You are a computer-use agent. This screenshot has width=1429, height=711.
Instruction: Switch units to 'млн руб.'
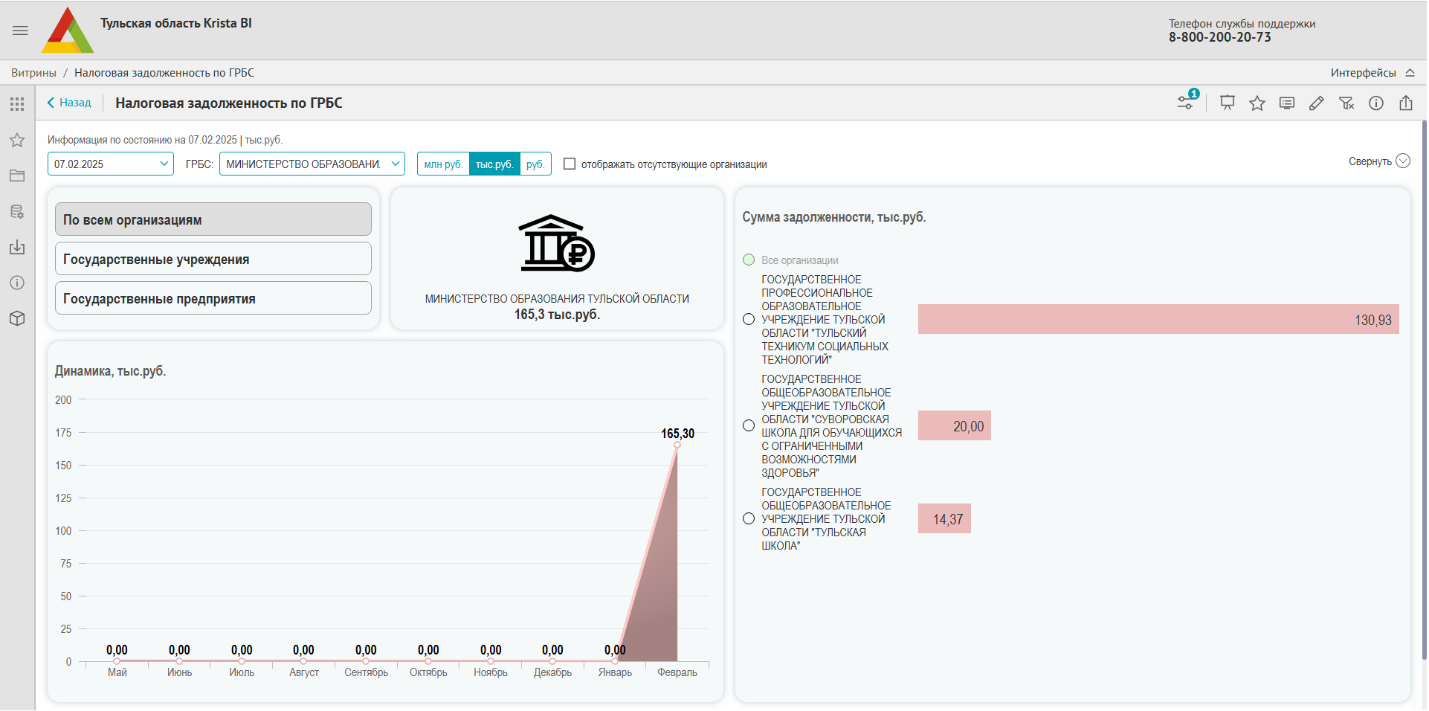click(443, 164)
